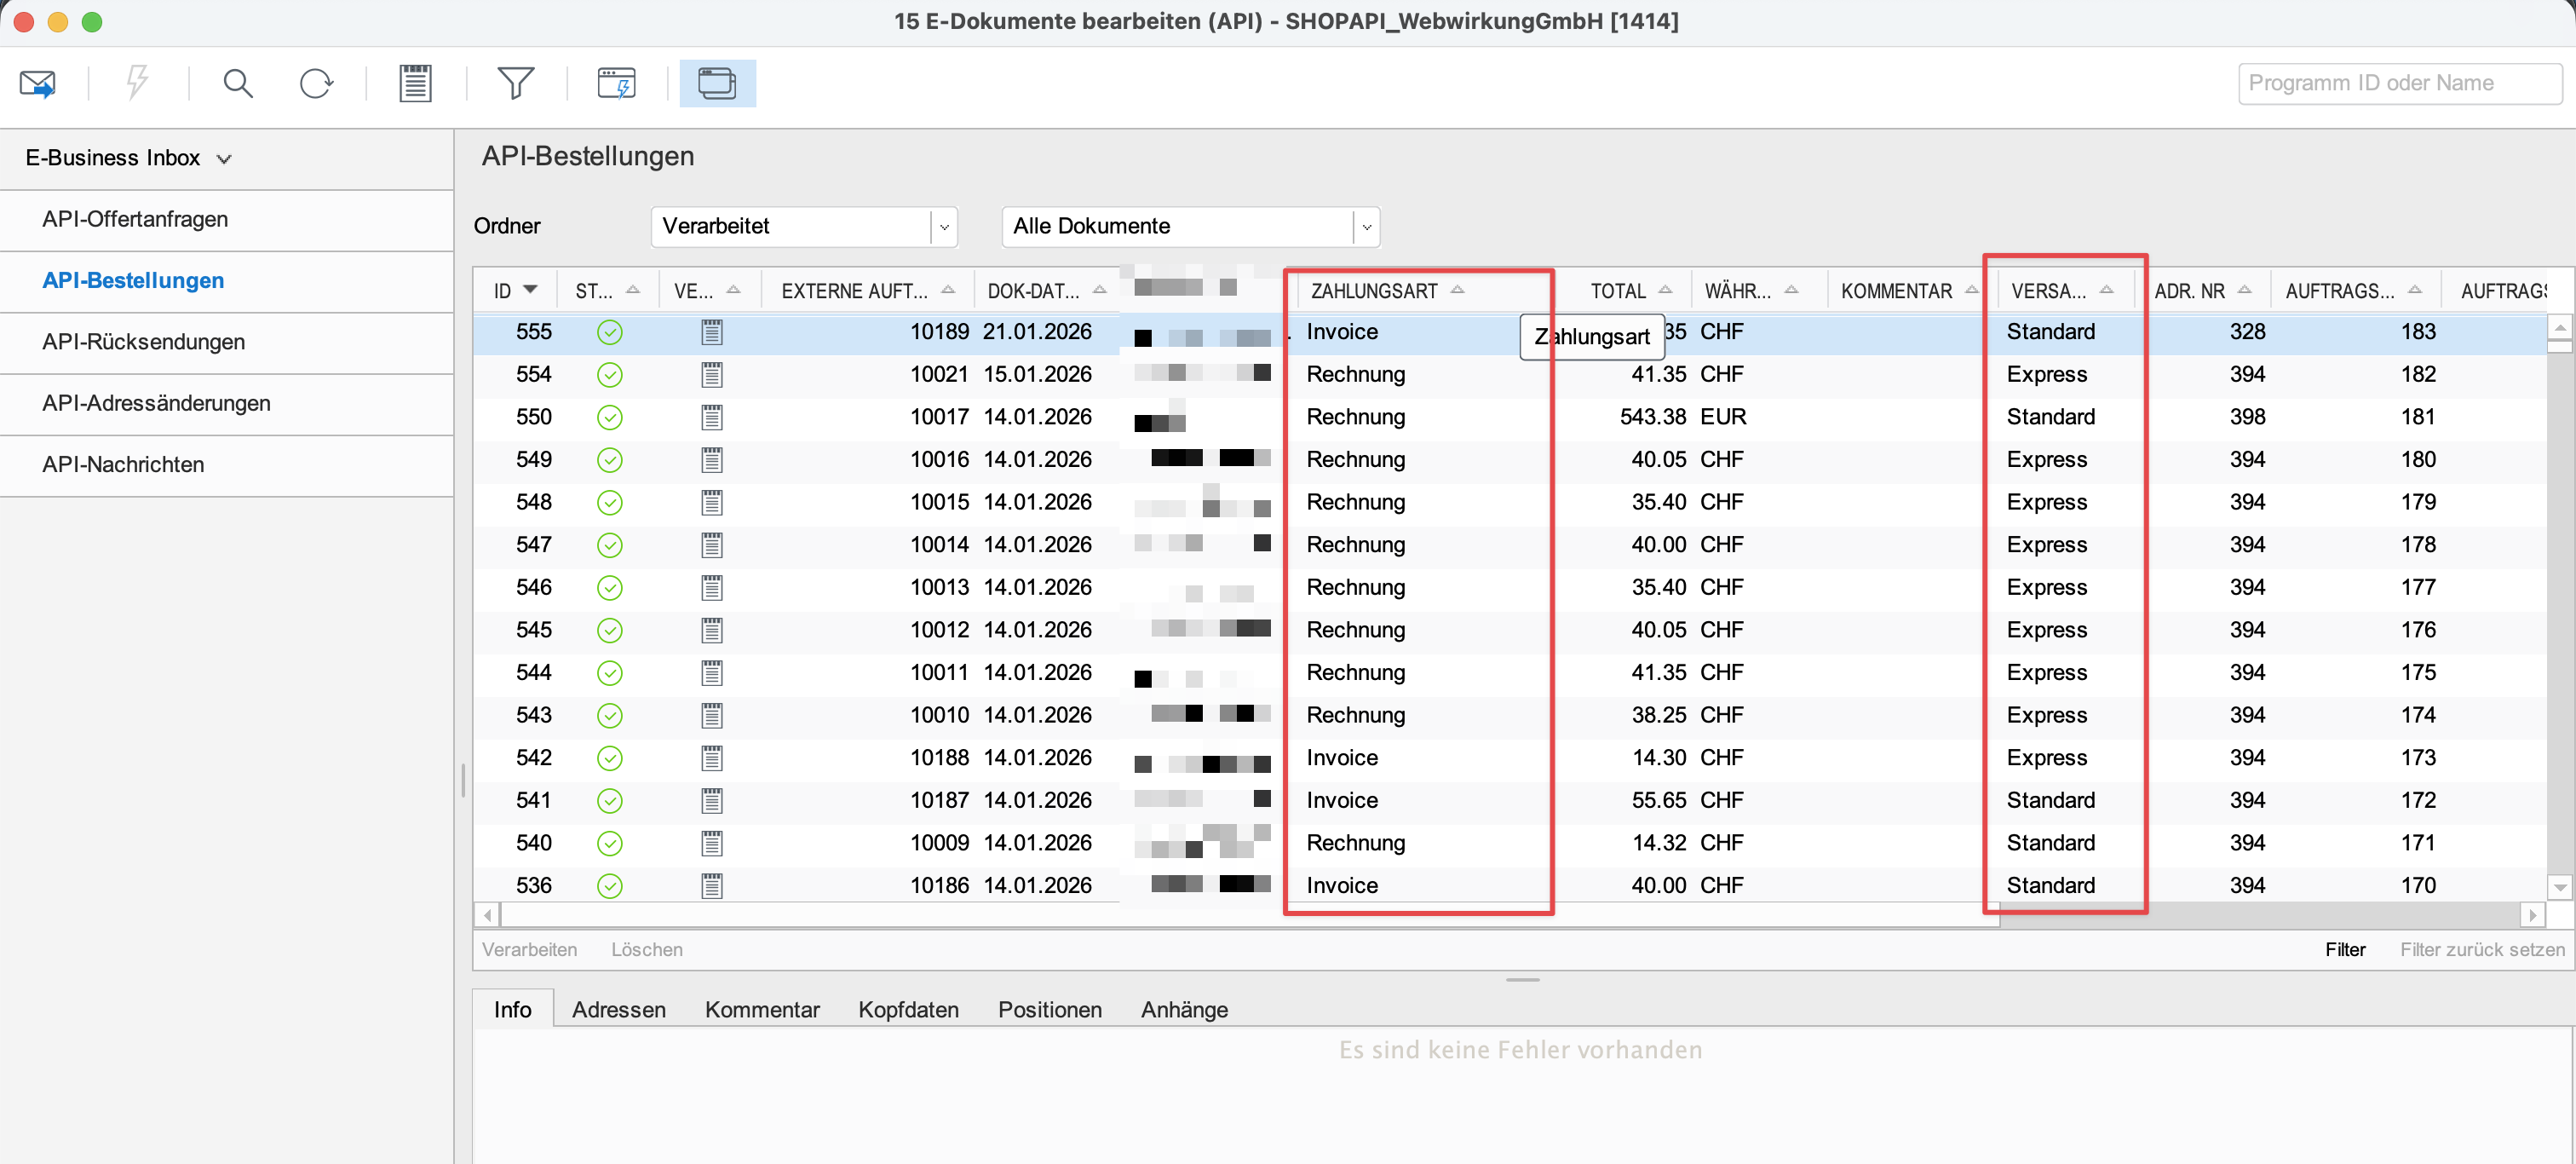The height and width of the screenshot is (1164, 2576).
Task: Click the lightning bolt process icon
Action: (137, 83)
